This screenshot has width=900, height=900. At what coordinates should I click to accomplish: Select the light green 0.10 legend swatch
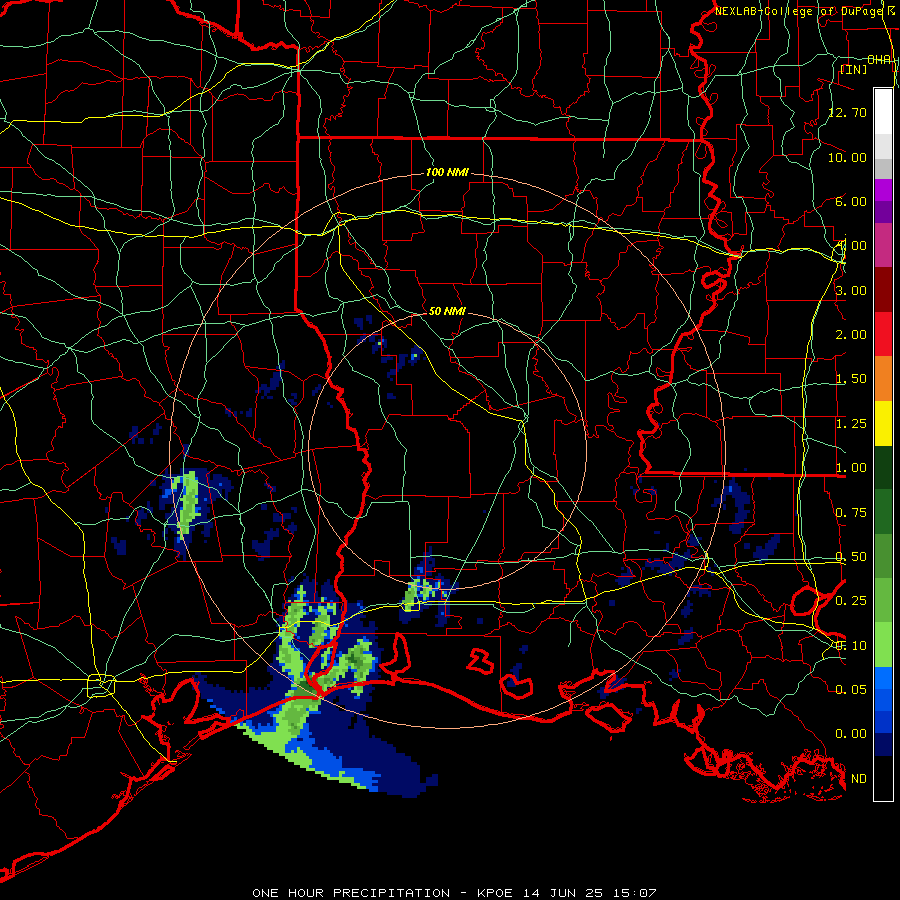pos(883,645)
